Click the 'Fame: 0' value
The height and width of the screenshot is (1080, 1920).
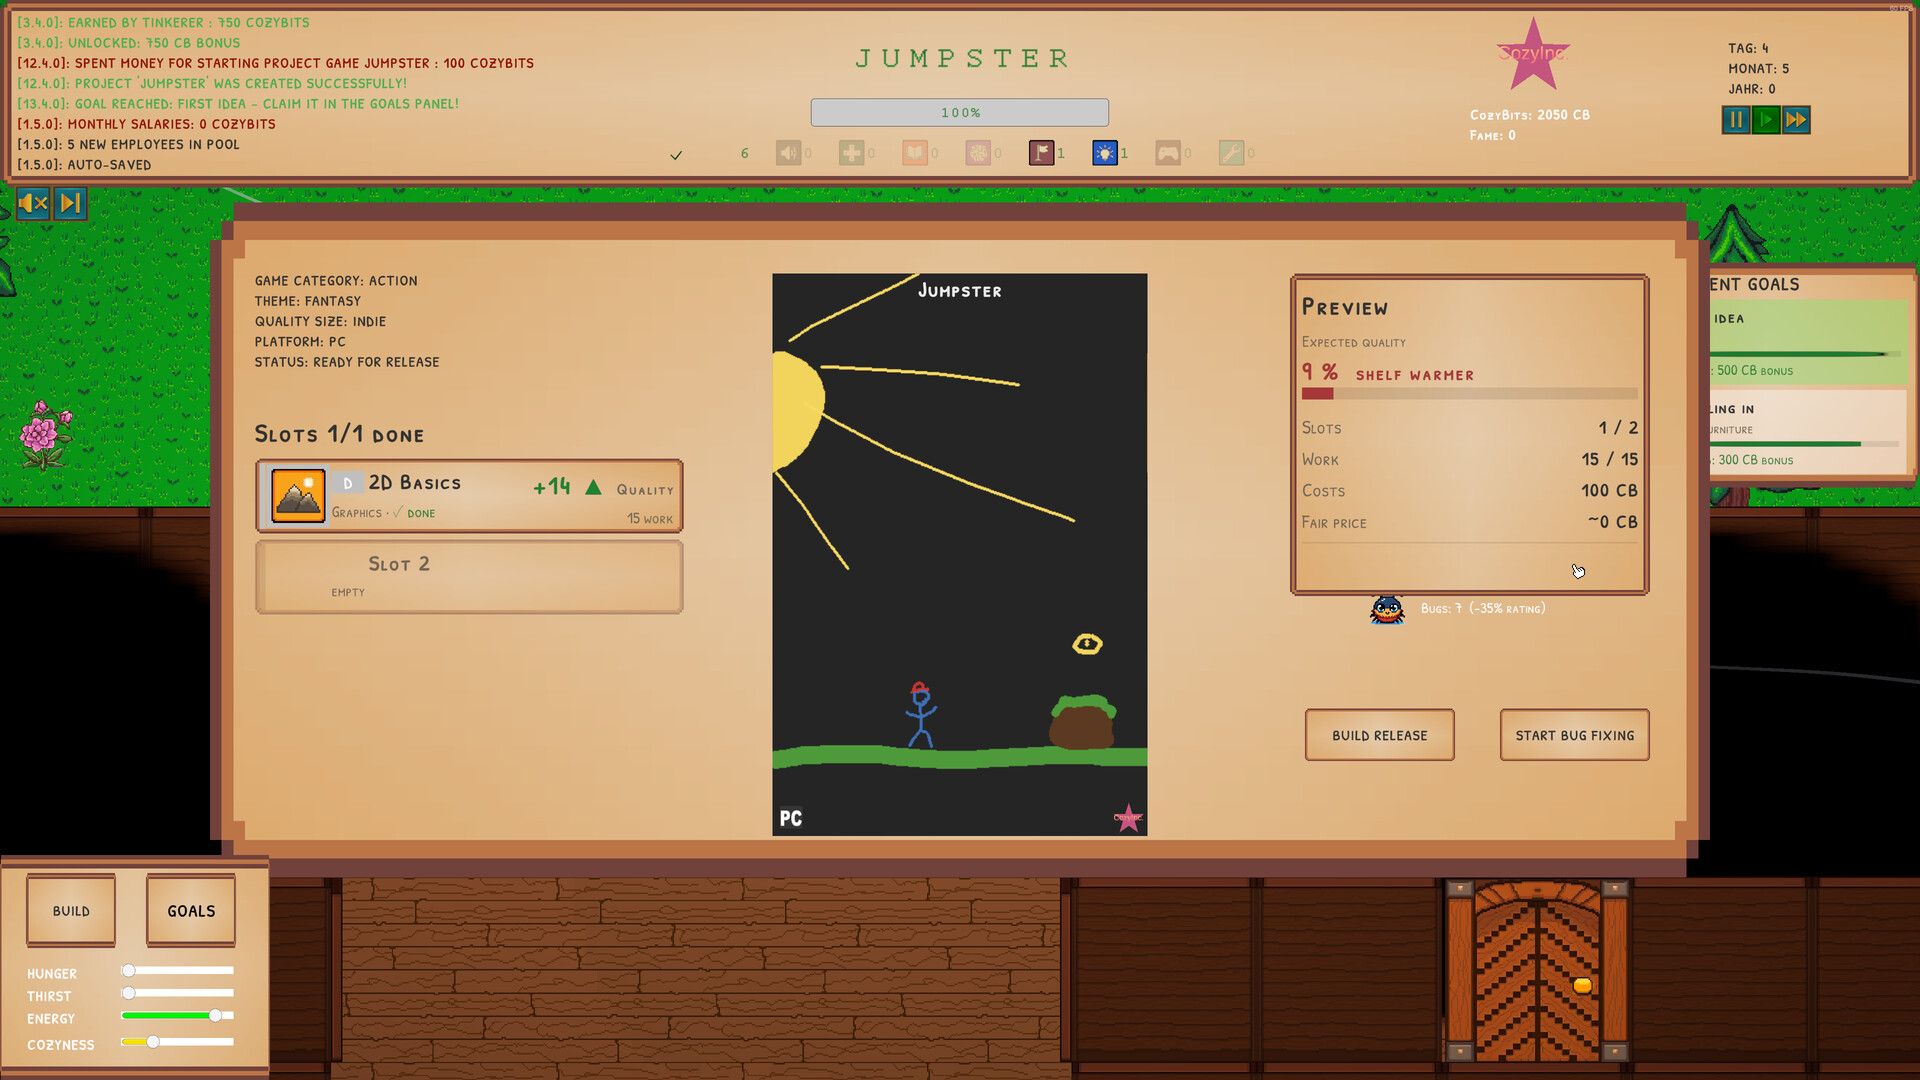pyautogui.click(x=1492, y=135)
